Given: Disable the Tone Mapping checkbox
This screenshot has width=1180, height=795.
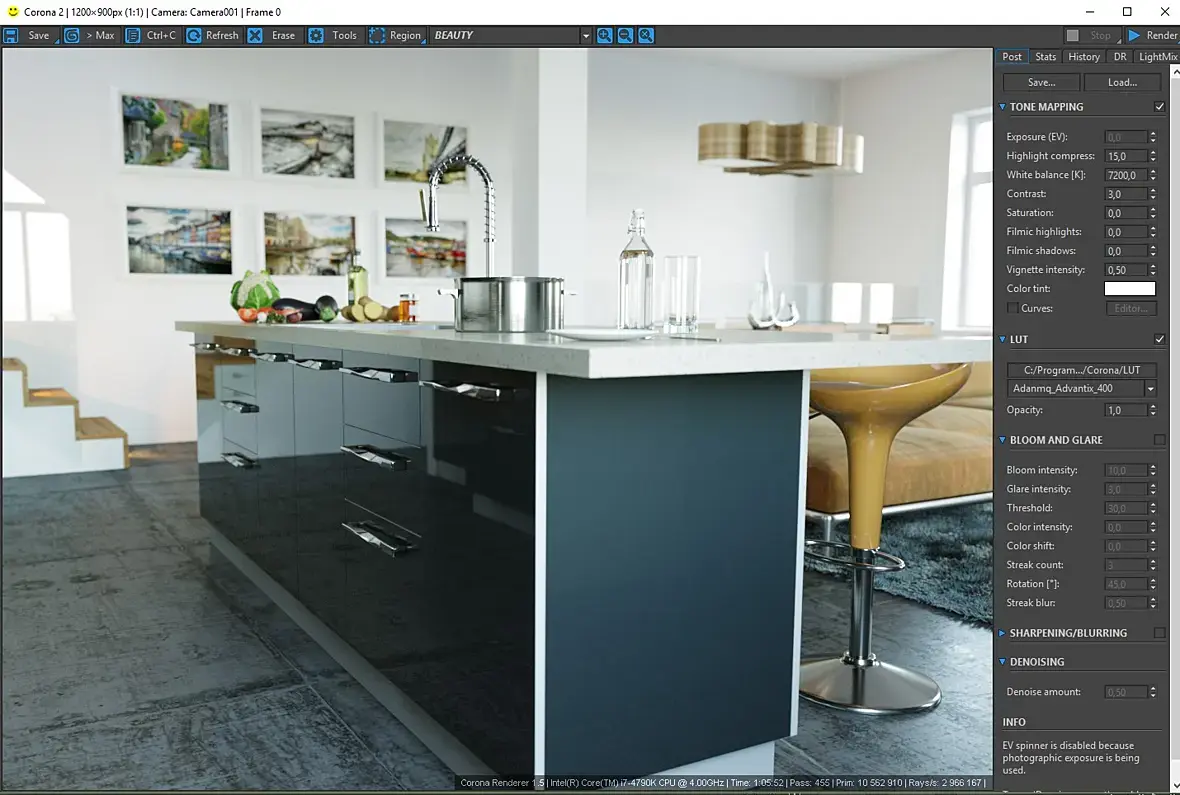Looking at the screenshot, I should click(x=1160, y=107).
